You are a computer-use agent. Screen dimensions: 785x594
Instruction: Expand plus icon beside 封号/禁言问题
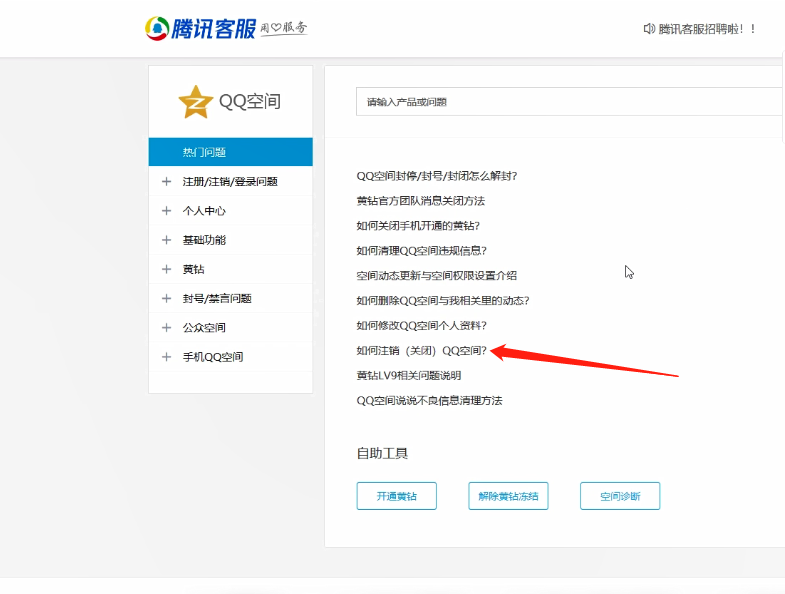click(167, 299)
